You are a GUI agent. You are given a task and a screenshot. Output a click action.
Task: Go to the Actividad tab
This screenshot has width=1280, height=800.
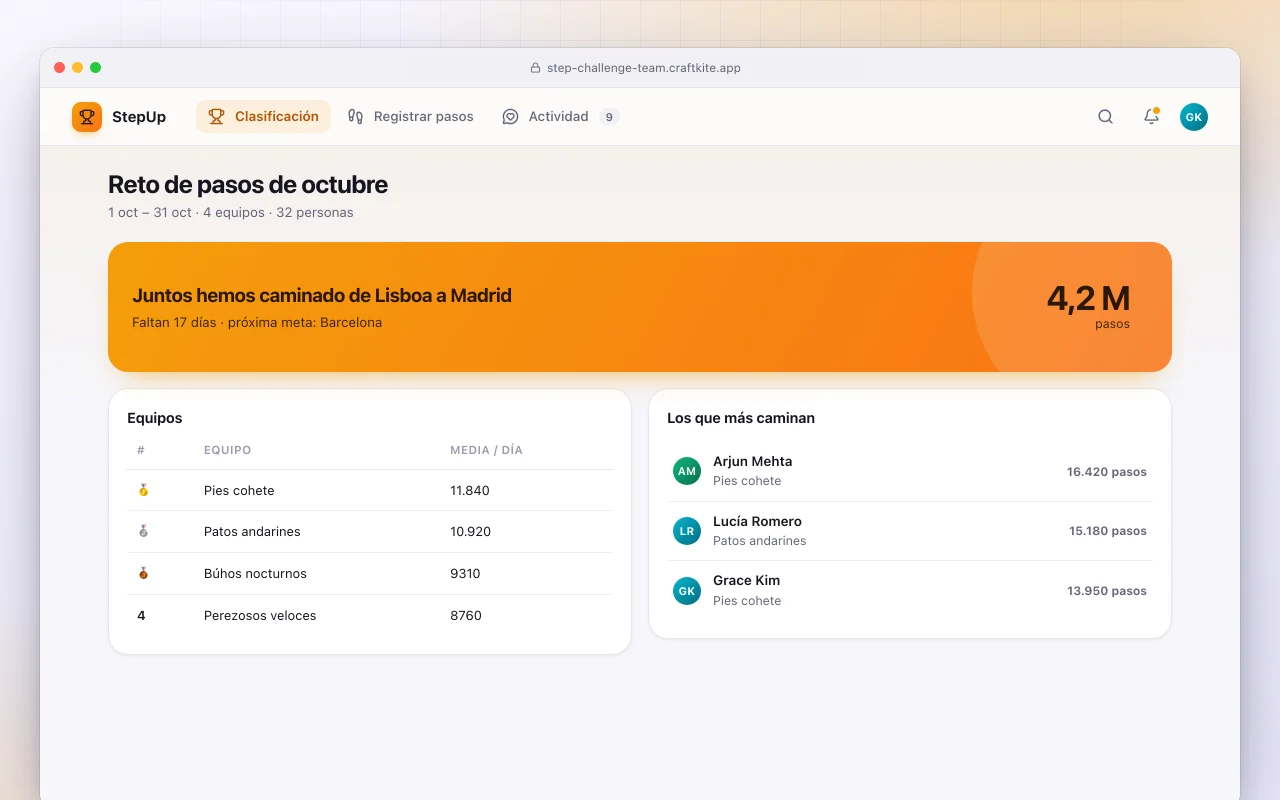click(560, 117)
